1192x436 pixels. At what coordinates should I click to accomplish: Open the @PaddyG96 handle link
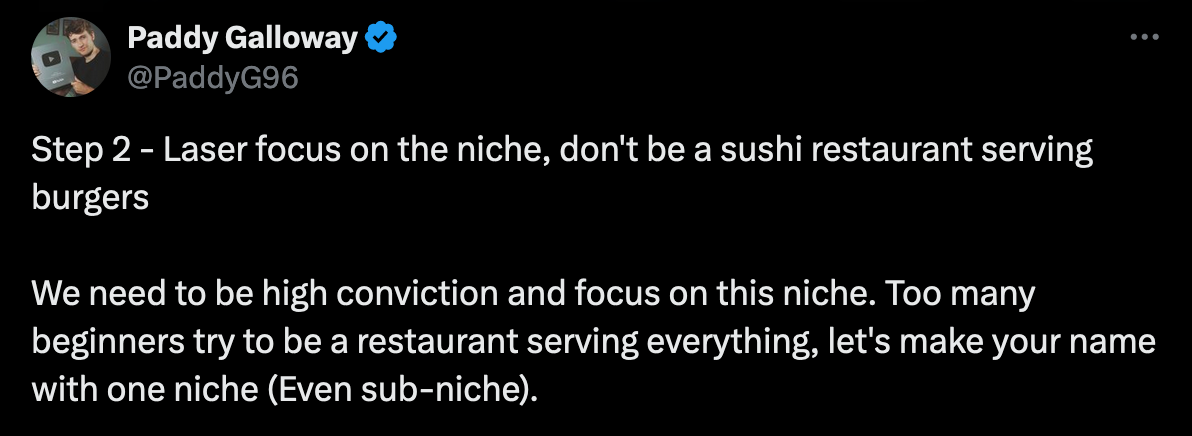(213, 77)
